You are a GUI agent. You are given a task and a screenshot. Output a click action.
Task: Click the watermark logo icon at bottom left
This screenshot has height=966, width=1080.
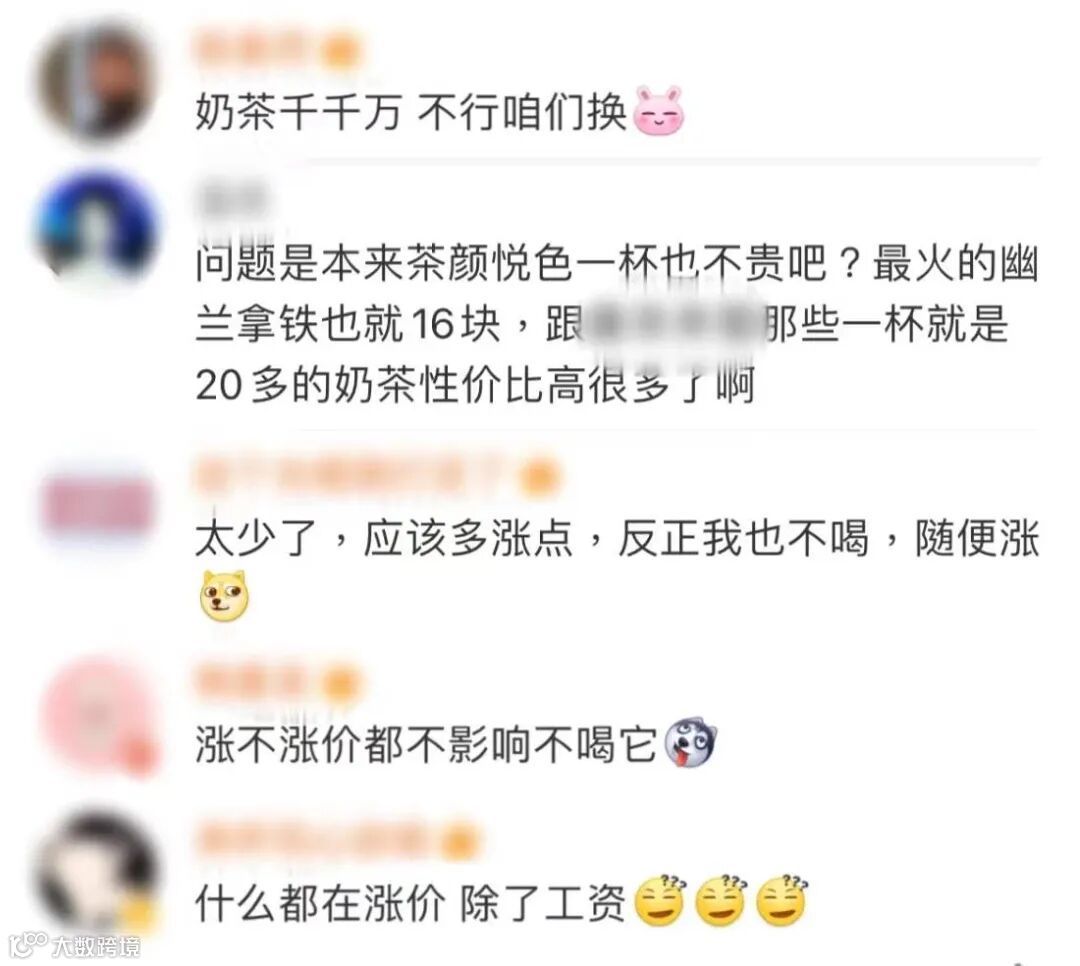pyautogui.click(x=28, y=944)
